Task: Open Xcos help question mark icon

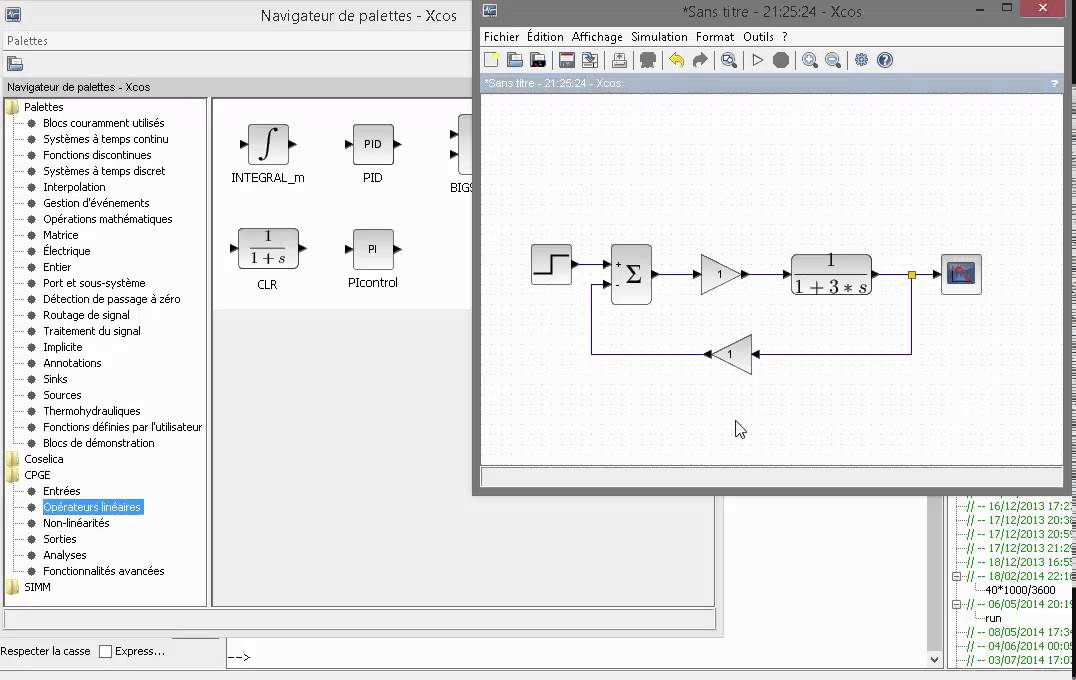Action: click(885, 60)
